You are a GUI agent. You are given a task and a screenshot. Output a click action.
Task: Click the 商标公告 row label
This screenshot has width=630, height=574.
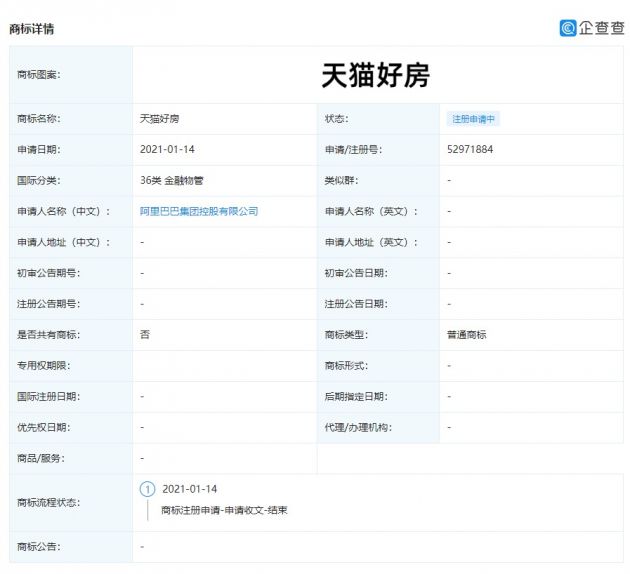38,547
